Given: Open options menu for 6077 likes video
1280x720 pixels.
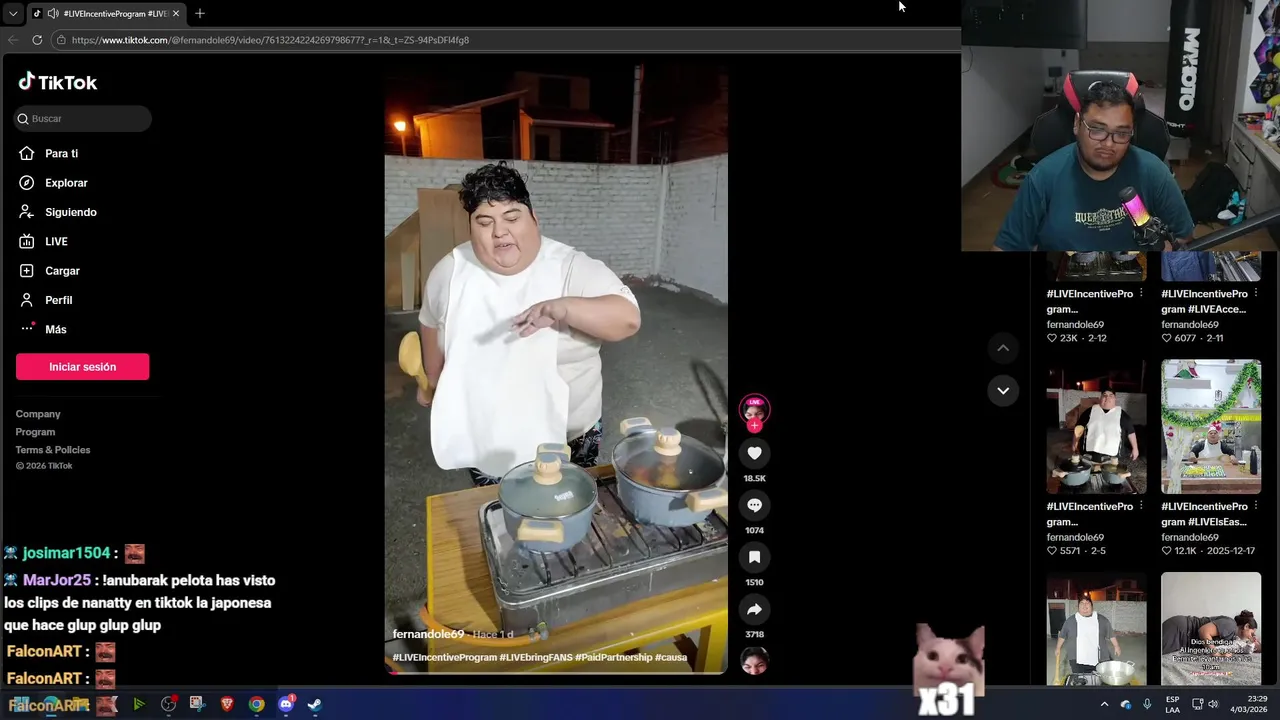Looking at the screenshot, I should (x=1256, y=294).
